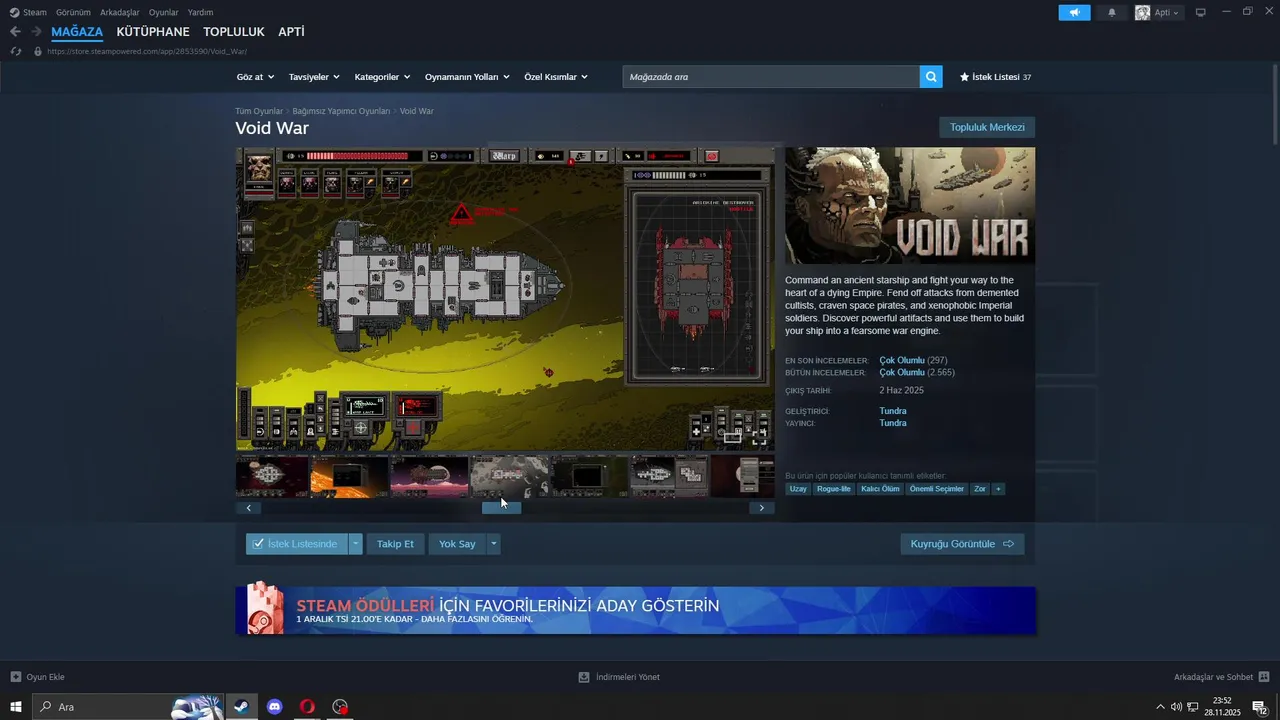Show next screenshot thumbnails with right arrow

[x=761, y=508]
